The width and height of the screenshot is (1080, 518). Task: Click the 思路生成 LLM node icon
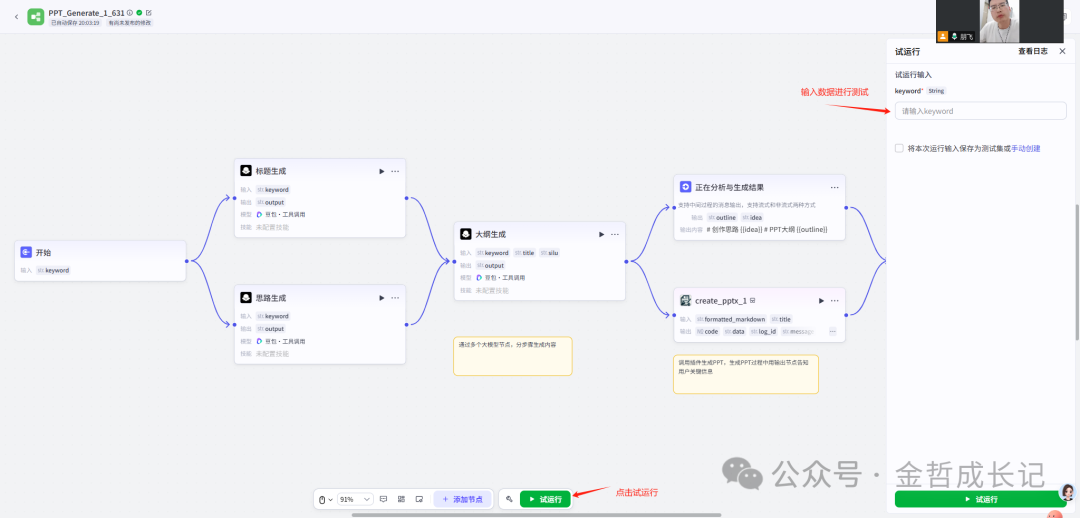pyautogui.click(x=246, y=298)
